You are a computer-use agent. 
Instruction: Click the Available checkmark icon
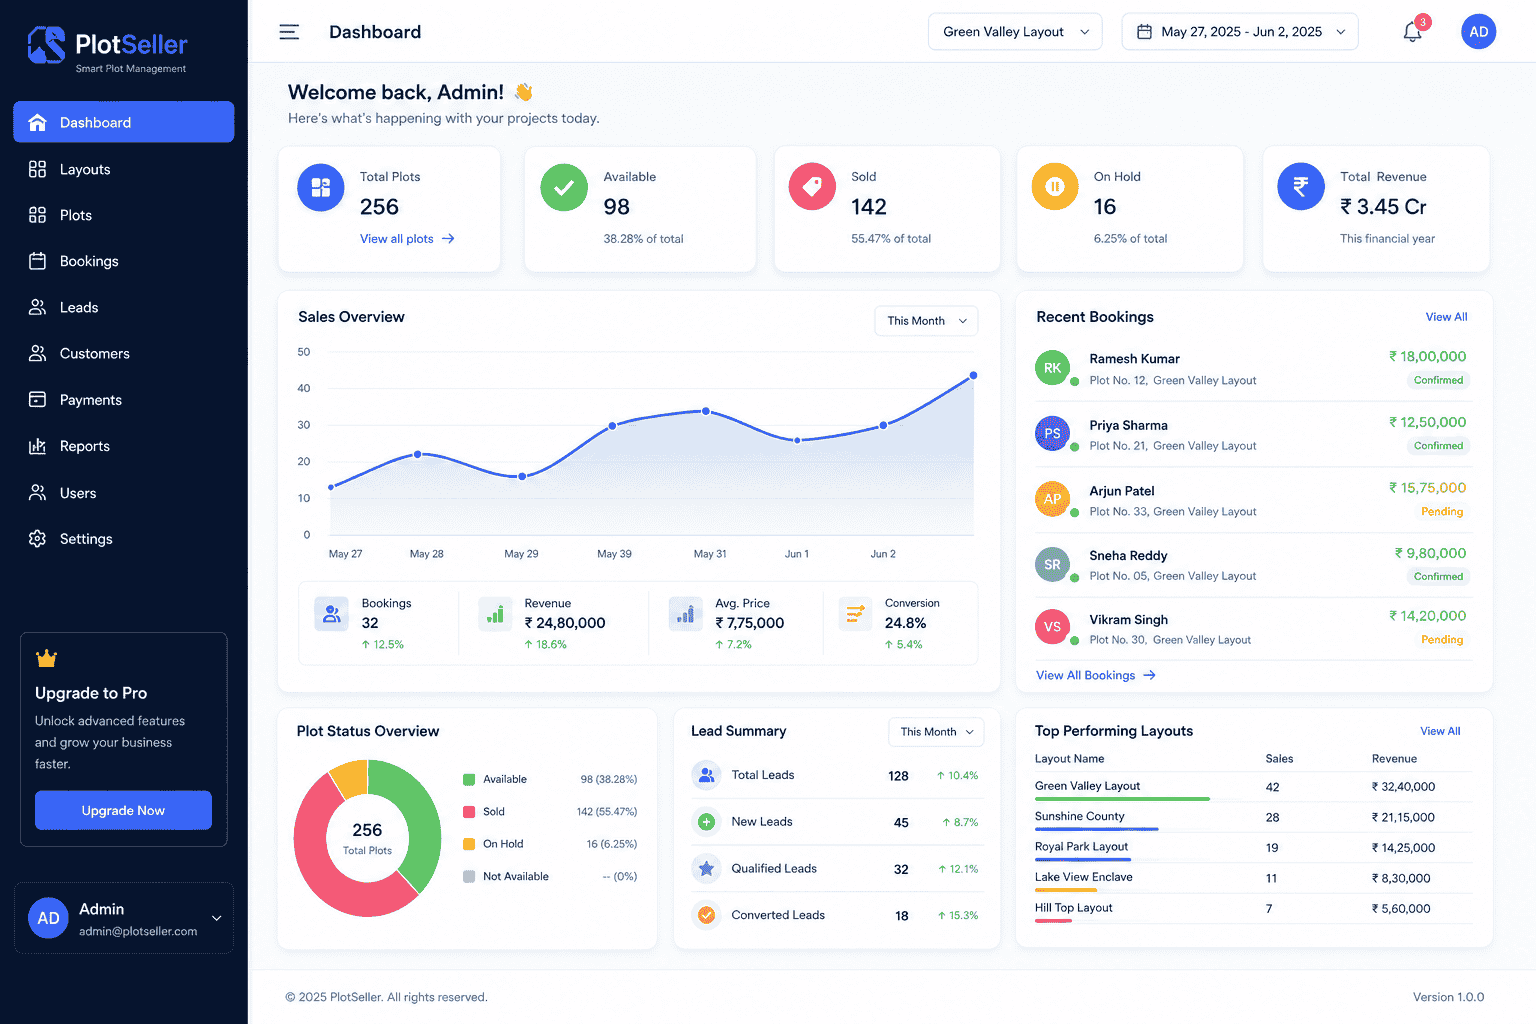coord(564,187)
